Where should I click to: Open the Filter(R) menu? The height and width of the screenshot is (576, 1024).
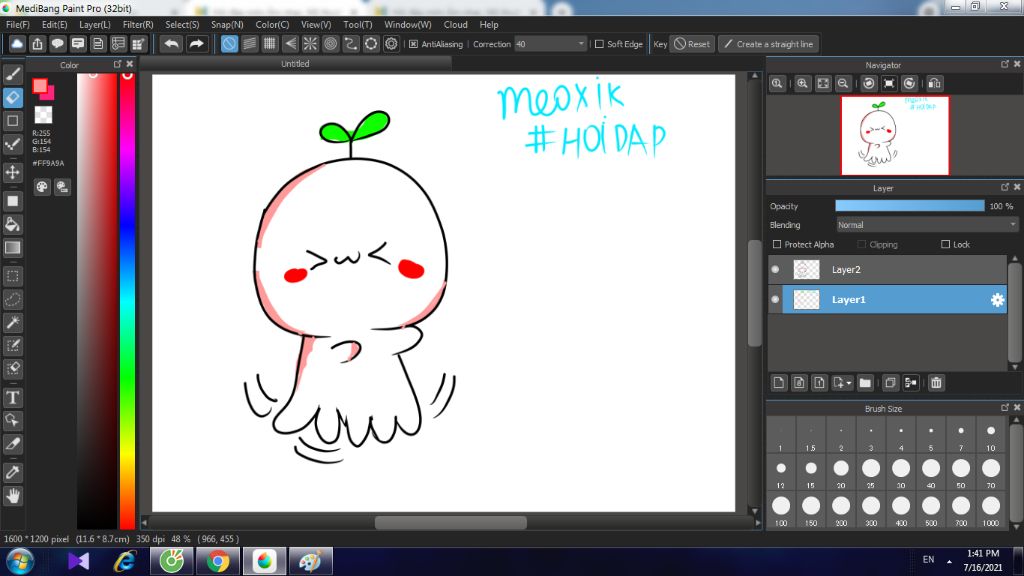(x=138, y=24)
